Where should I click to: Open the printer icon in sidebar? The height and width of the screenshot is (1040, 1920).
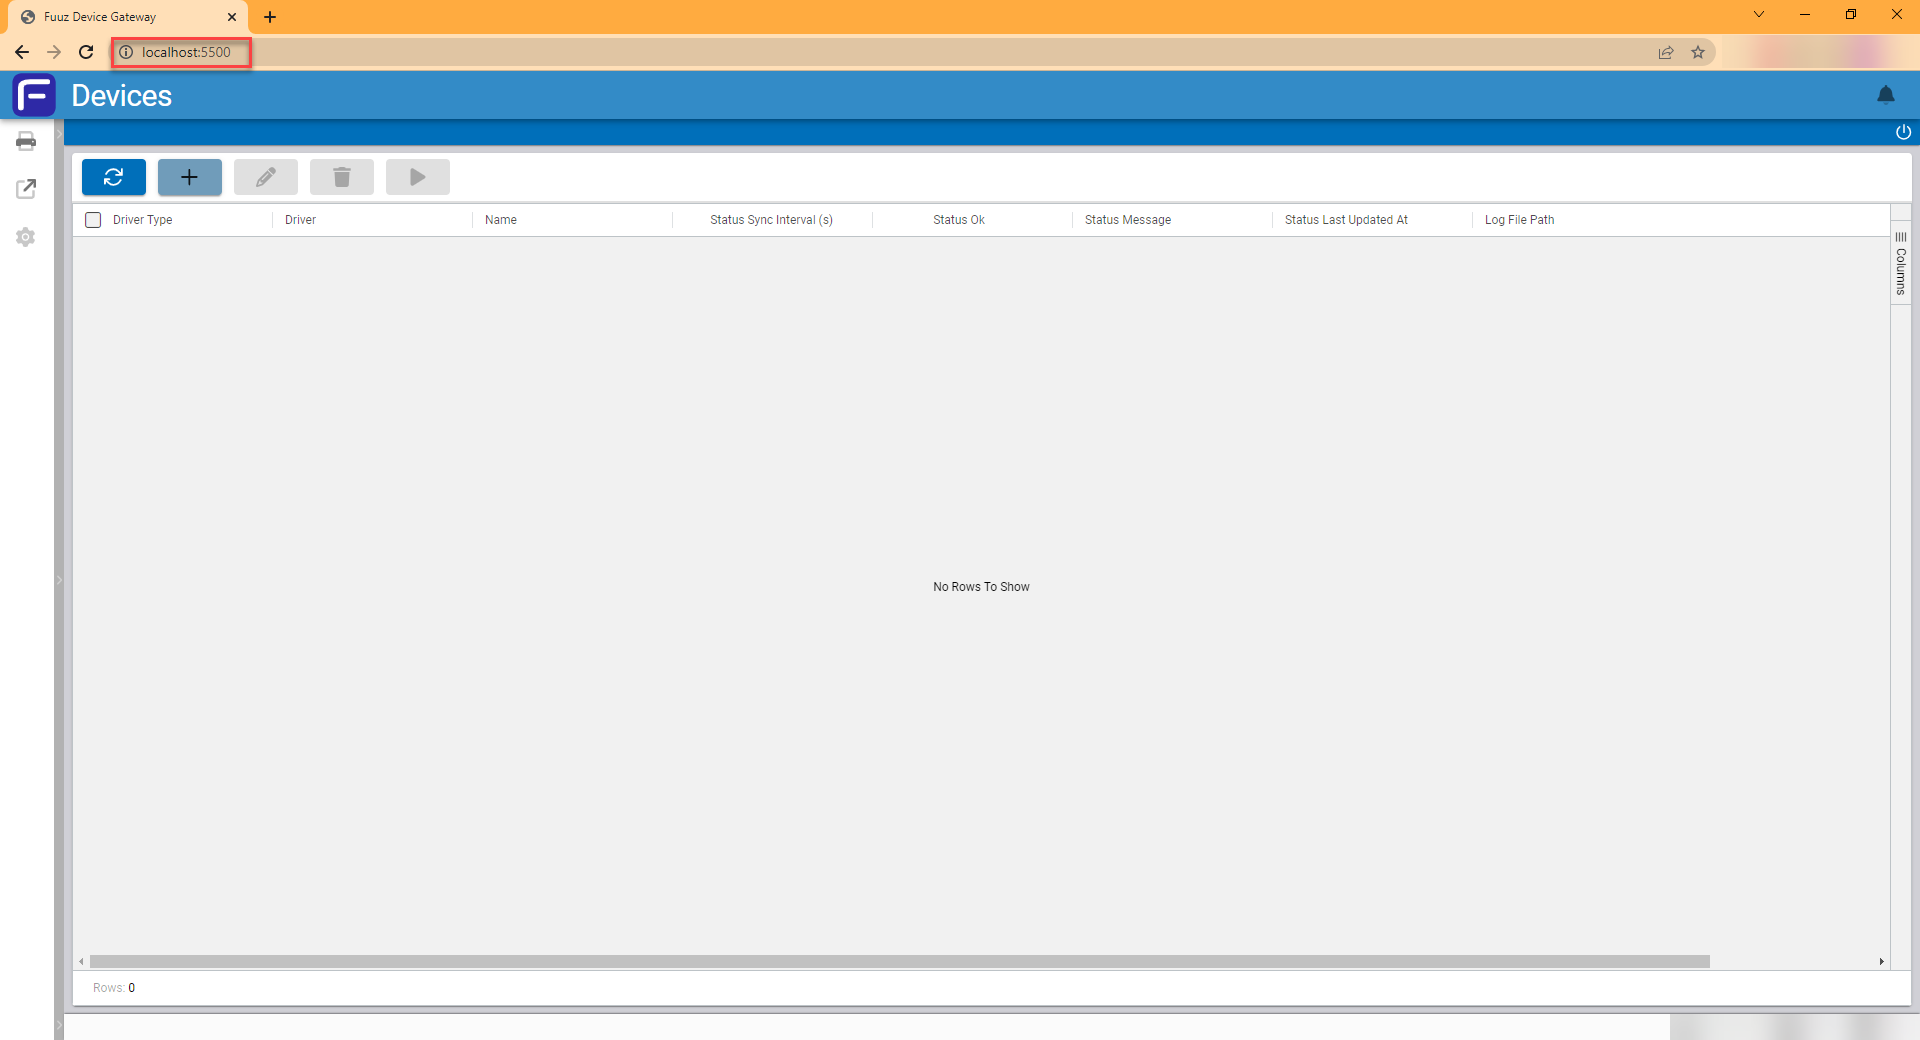pos(26,141)
